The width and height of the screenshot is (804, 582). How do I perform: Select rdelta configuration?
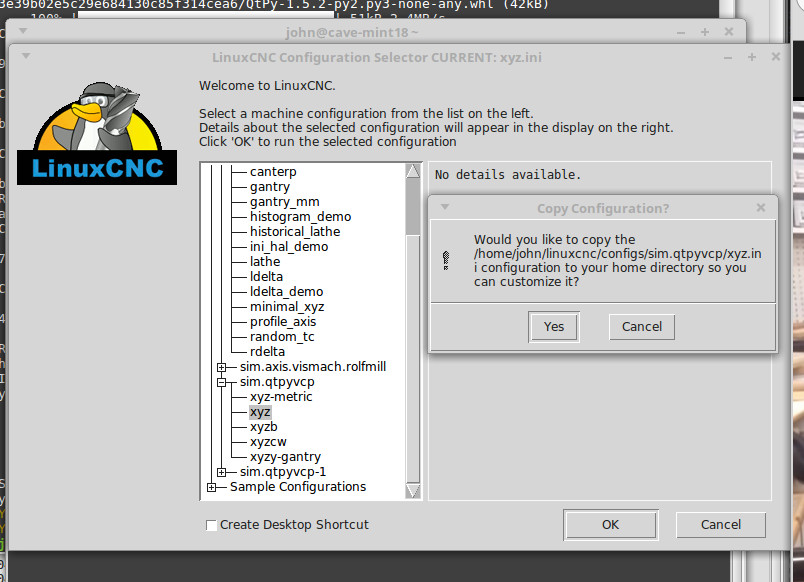pyautogui.click(x=267, y=352)
